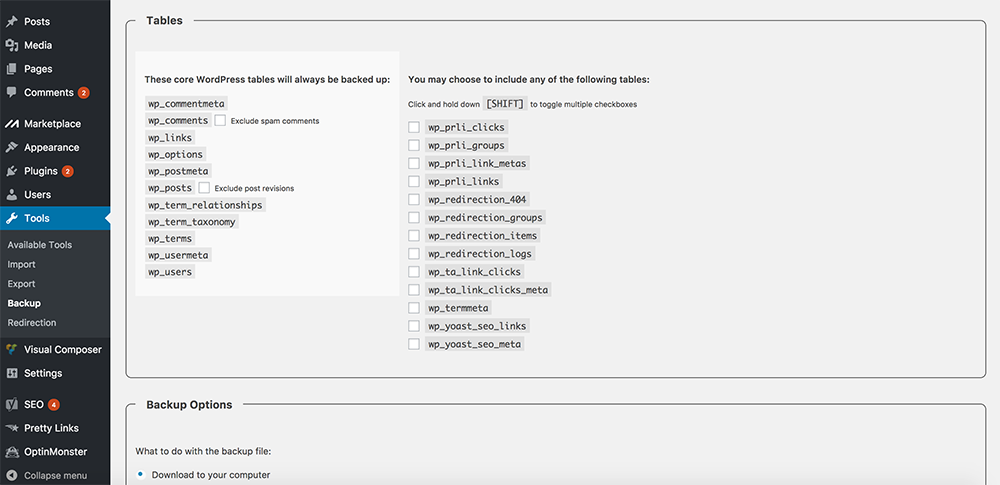
Task: Go to Available Tools submenu
Action: pos(40,245)
